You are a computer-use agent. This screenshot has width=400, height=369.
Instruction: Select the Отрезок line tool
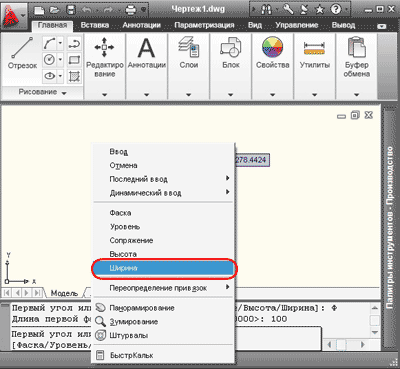[x=22, y=53]
